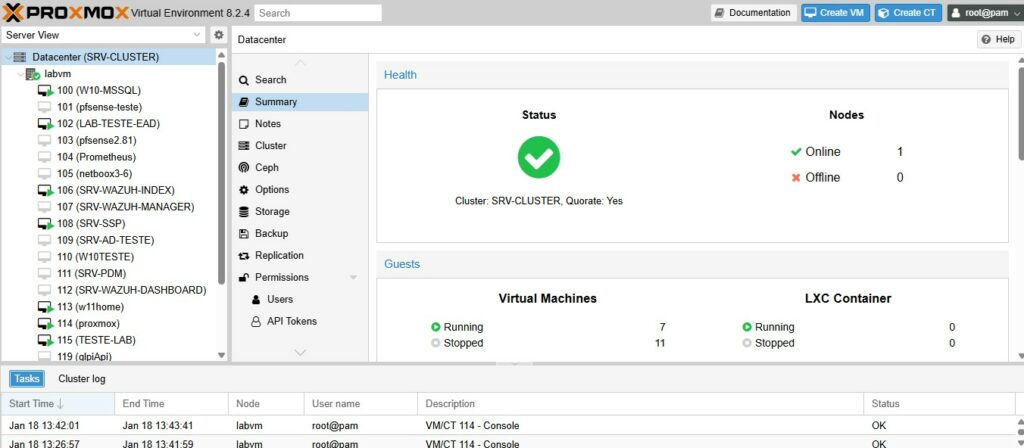Open the Server View dropdown

point(198,35)
